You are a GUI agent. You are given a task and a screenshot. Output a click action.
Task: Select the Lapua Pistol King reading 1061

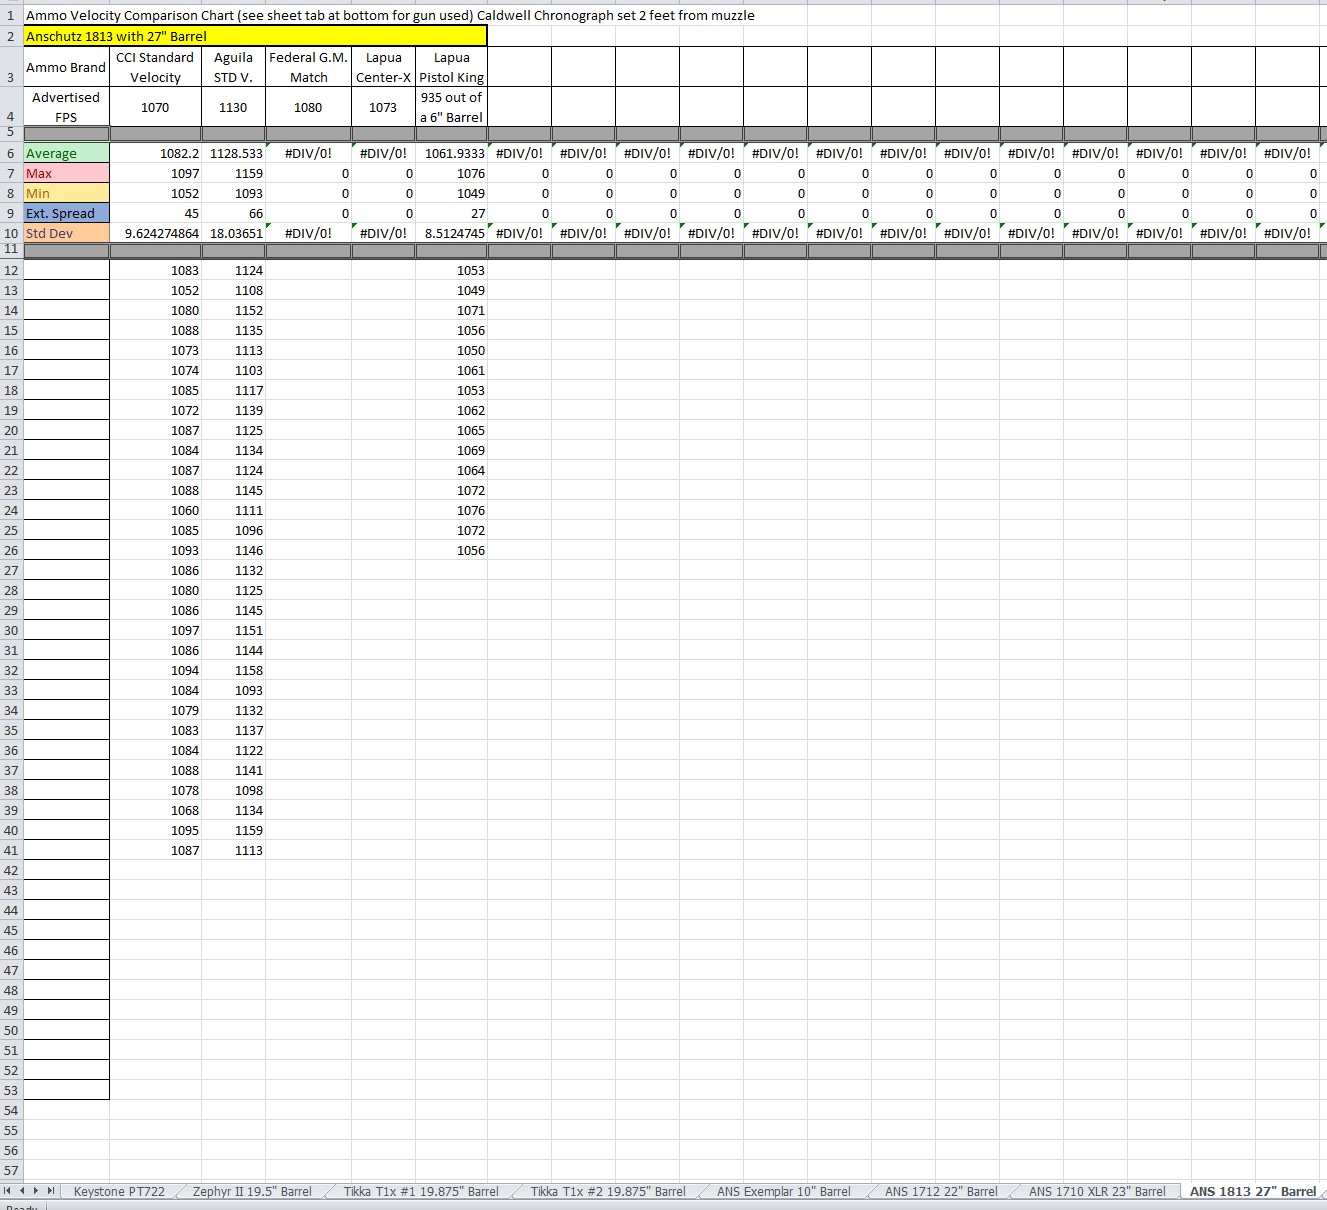451,370
